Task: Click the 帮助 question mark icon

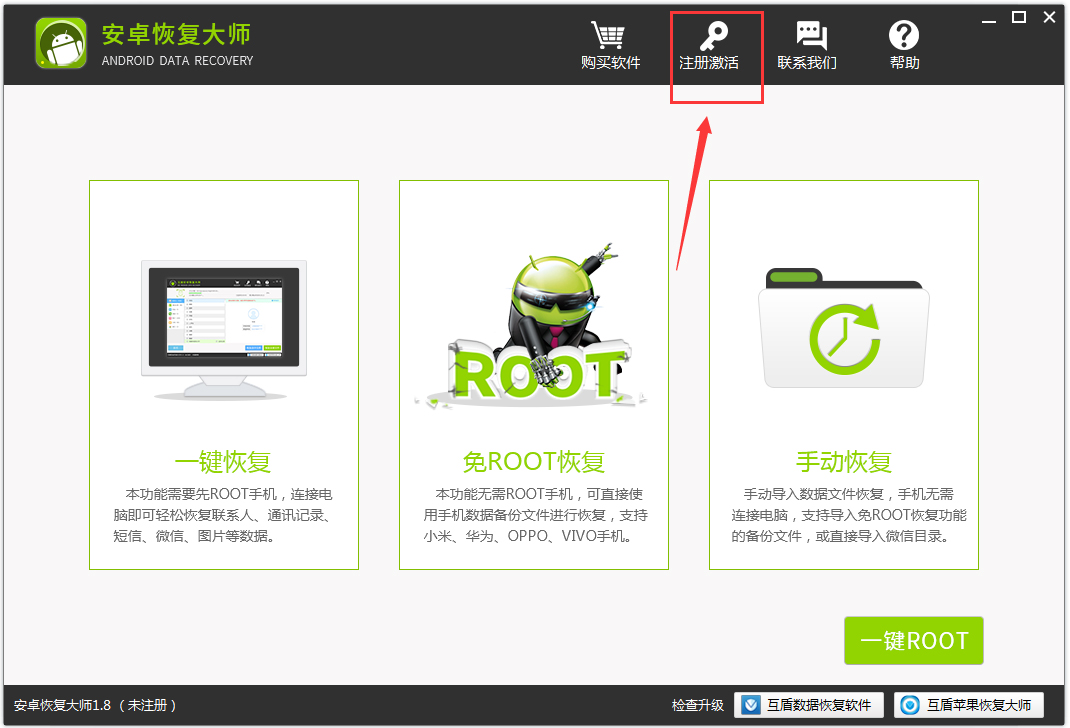Action: coord(903,33)
